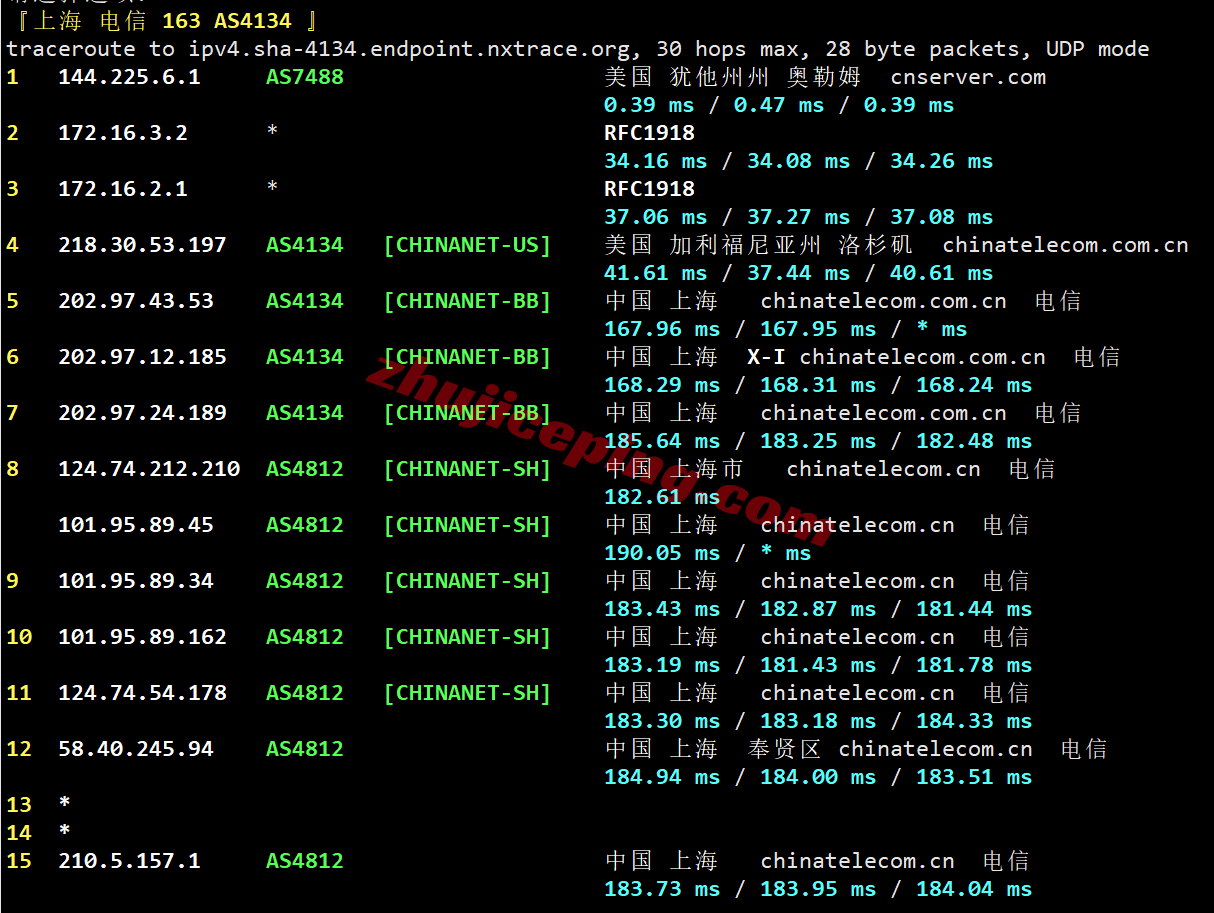This screenshot has width=1214, height=913.
Task: Click the traceroute command header line
Action: (578, 49)
